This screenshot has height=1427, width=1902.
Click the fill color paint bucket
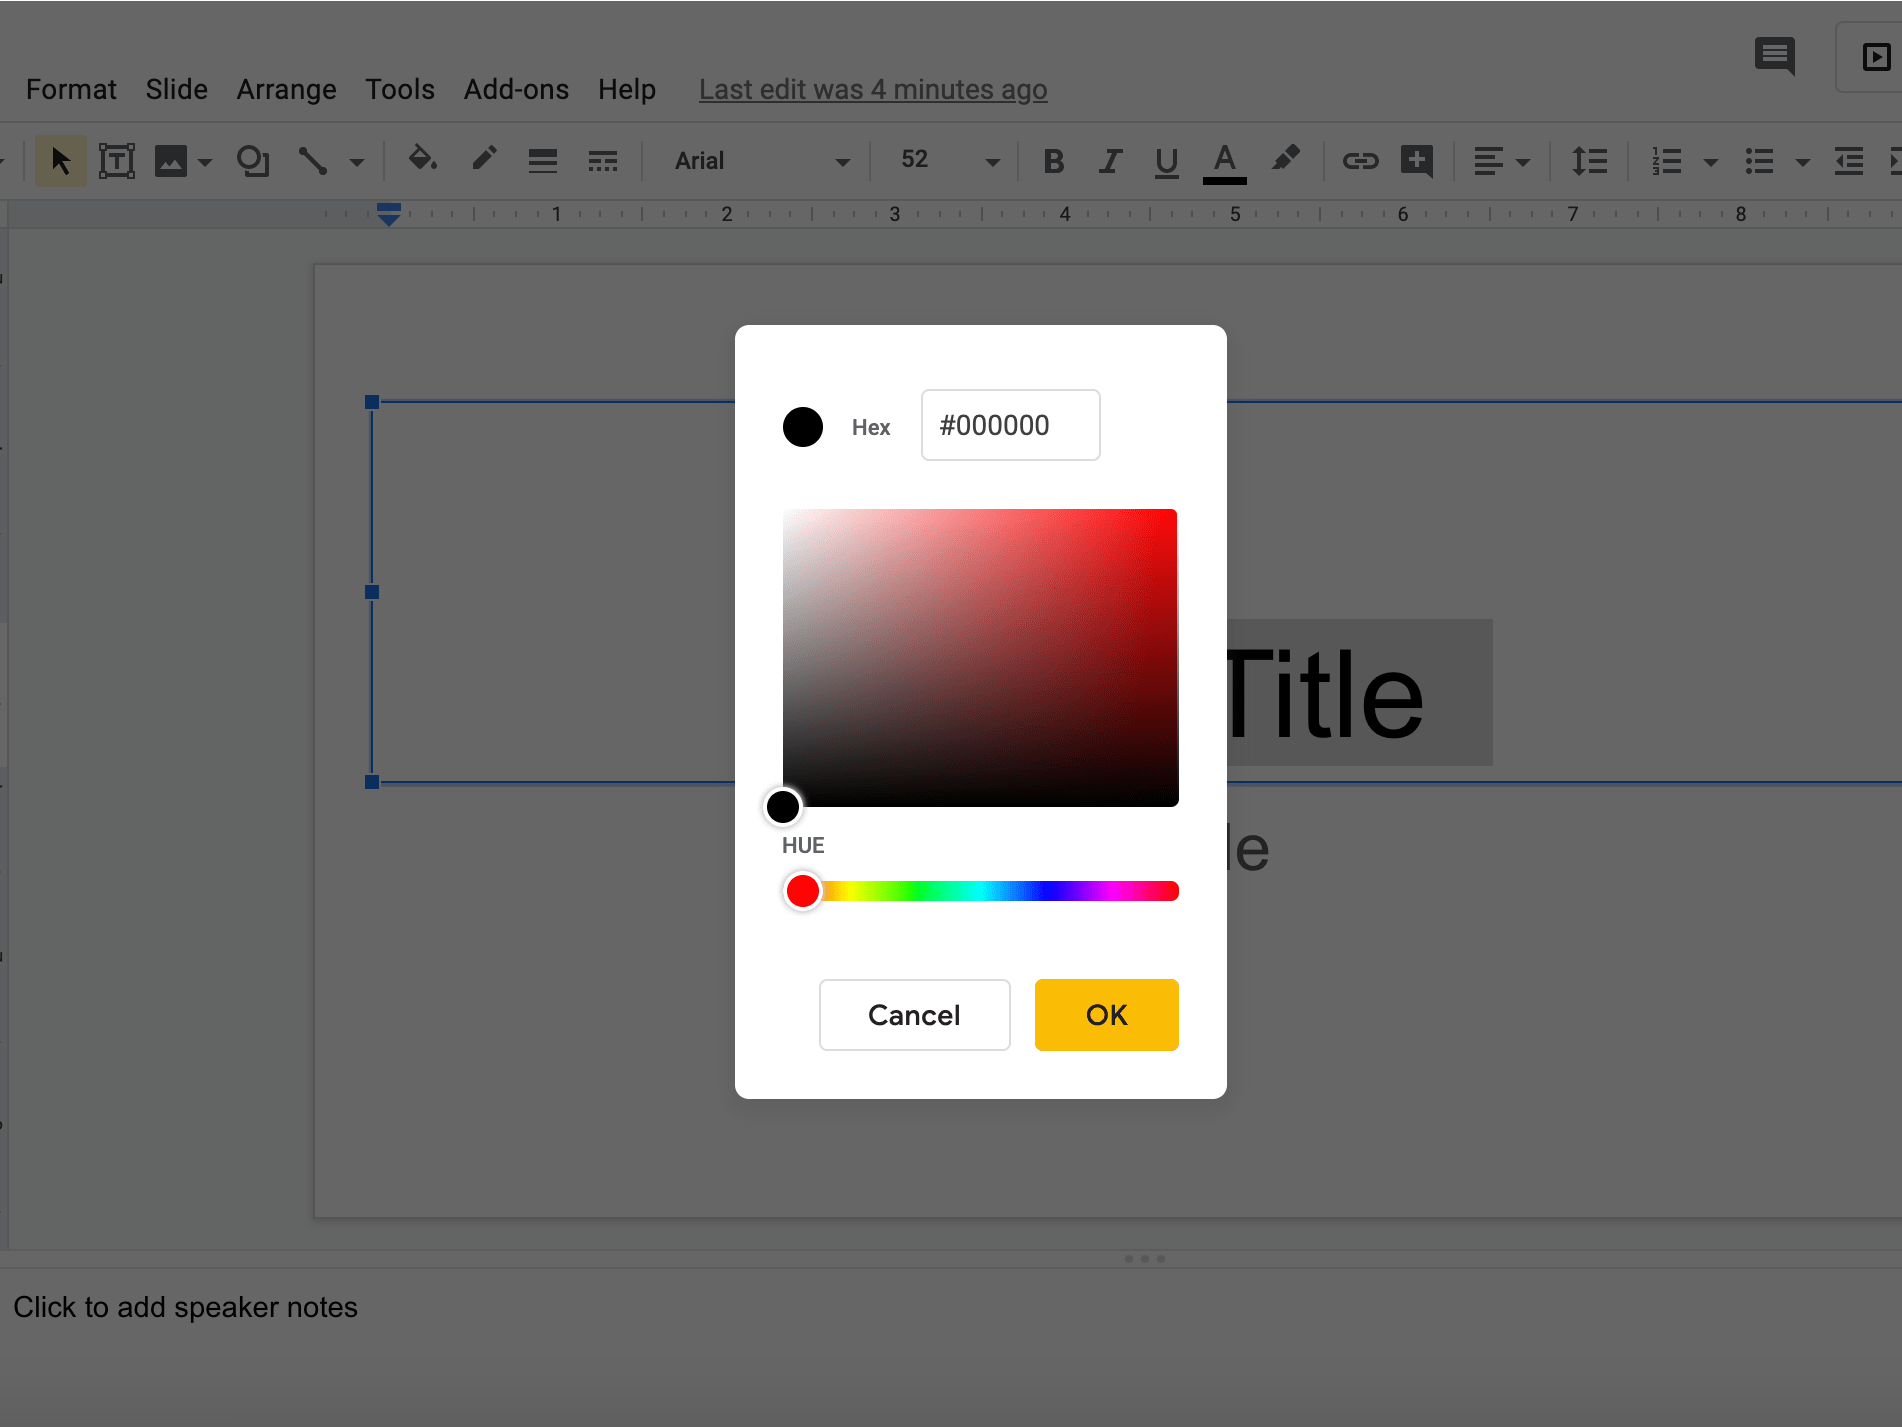(x=423, y=160)
